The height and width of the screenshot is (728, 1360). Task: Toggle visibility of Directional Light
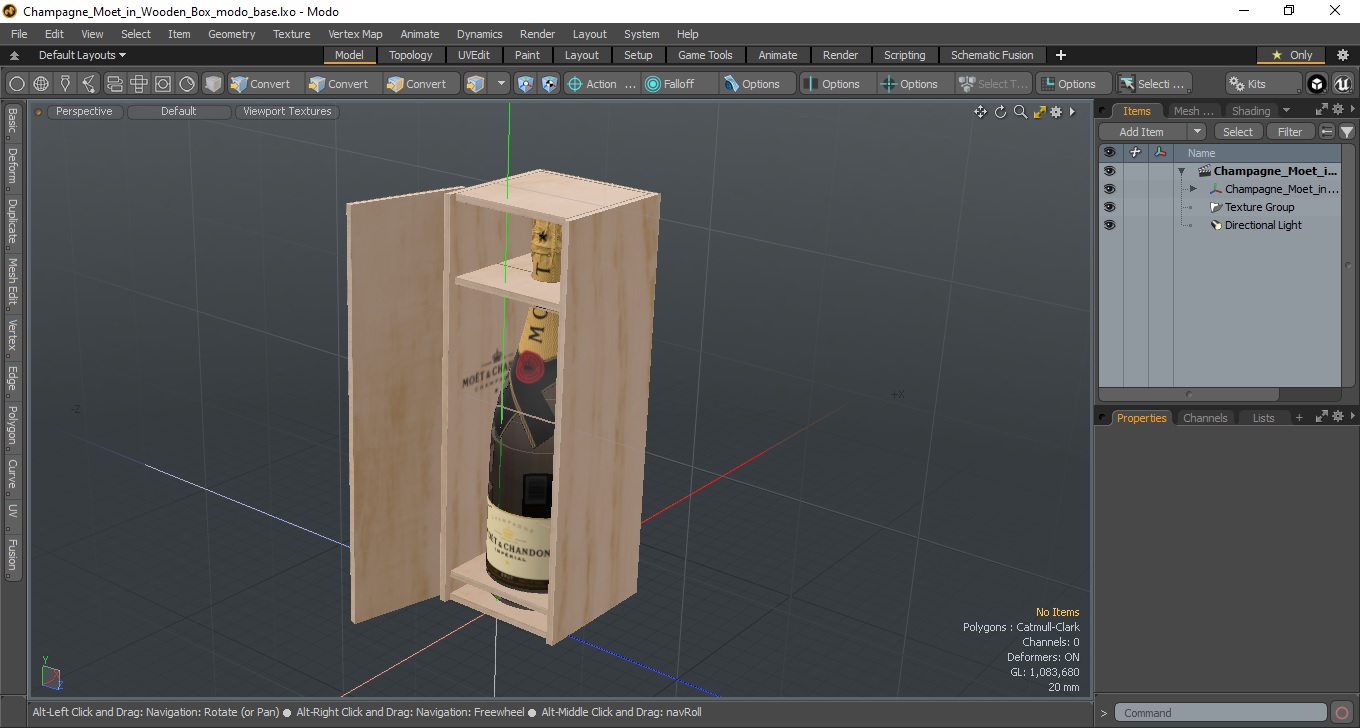coord(1109,225)
